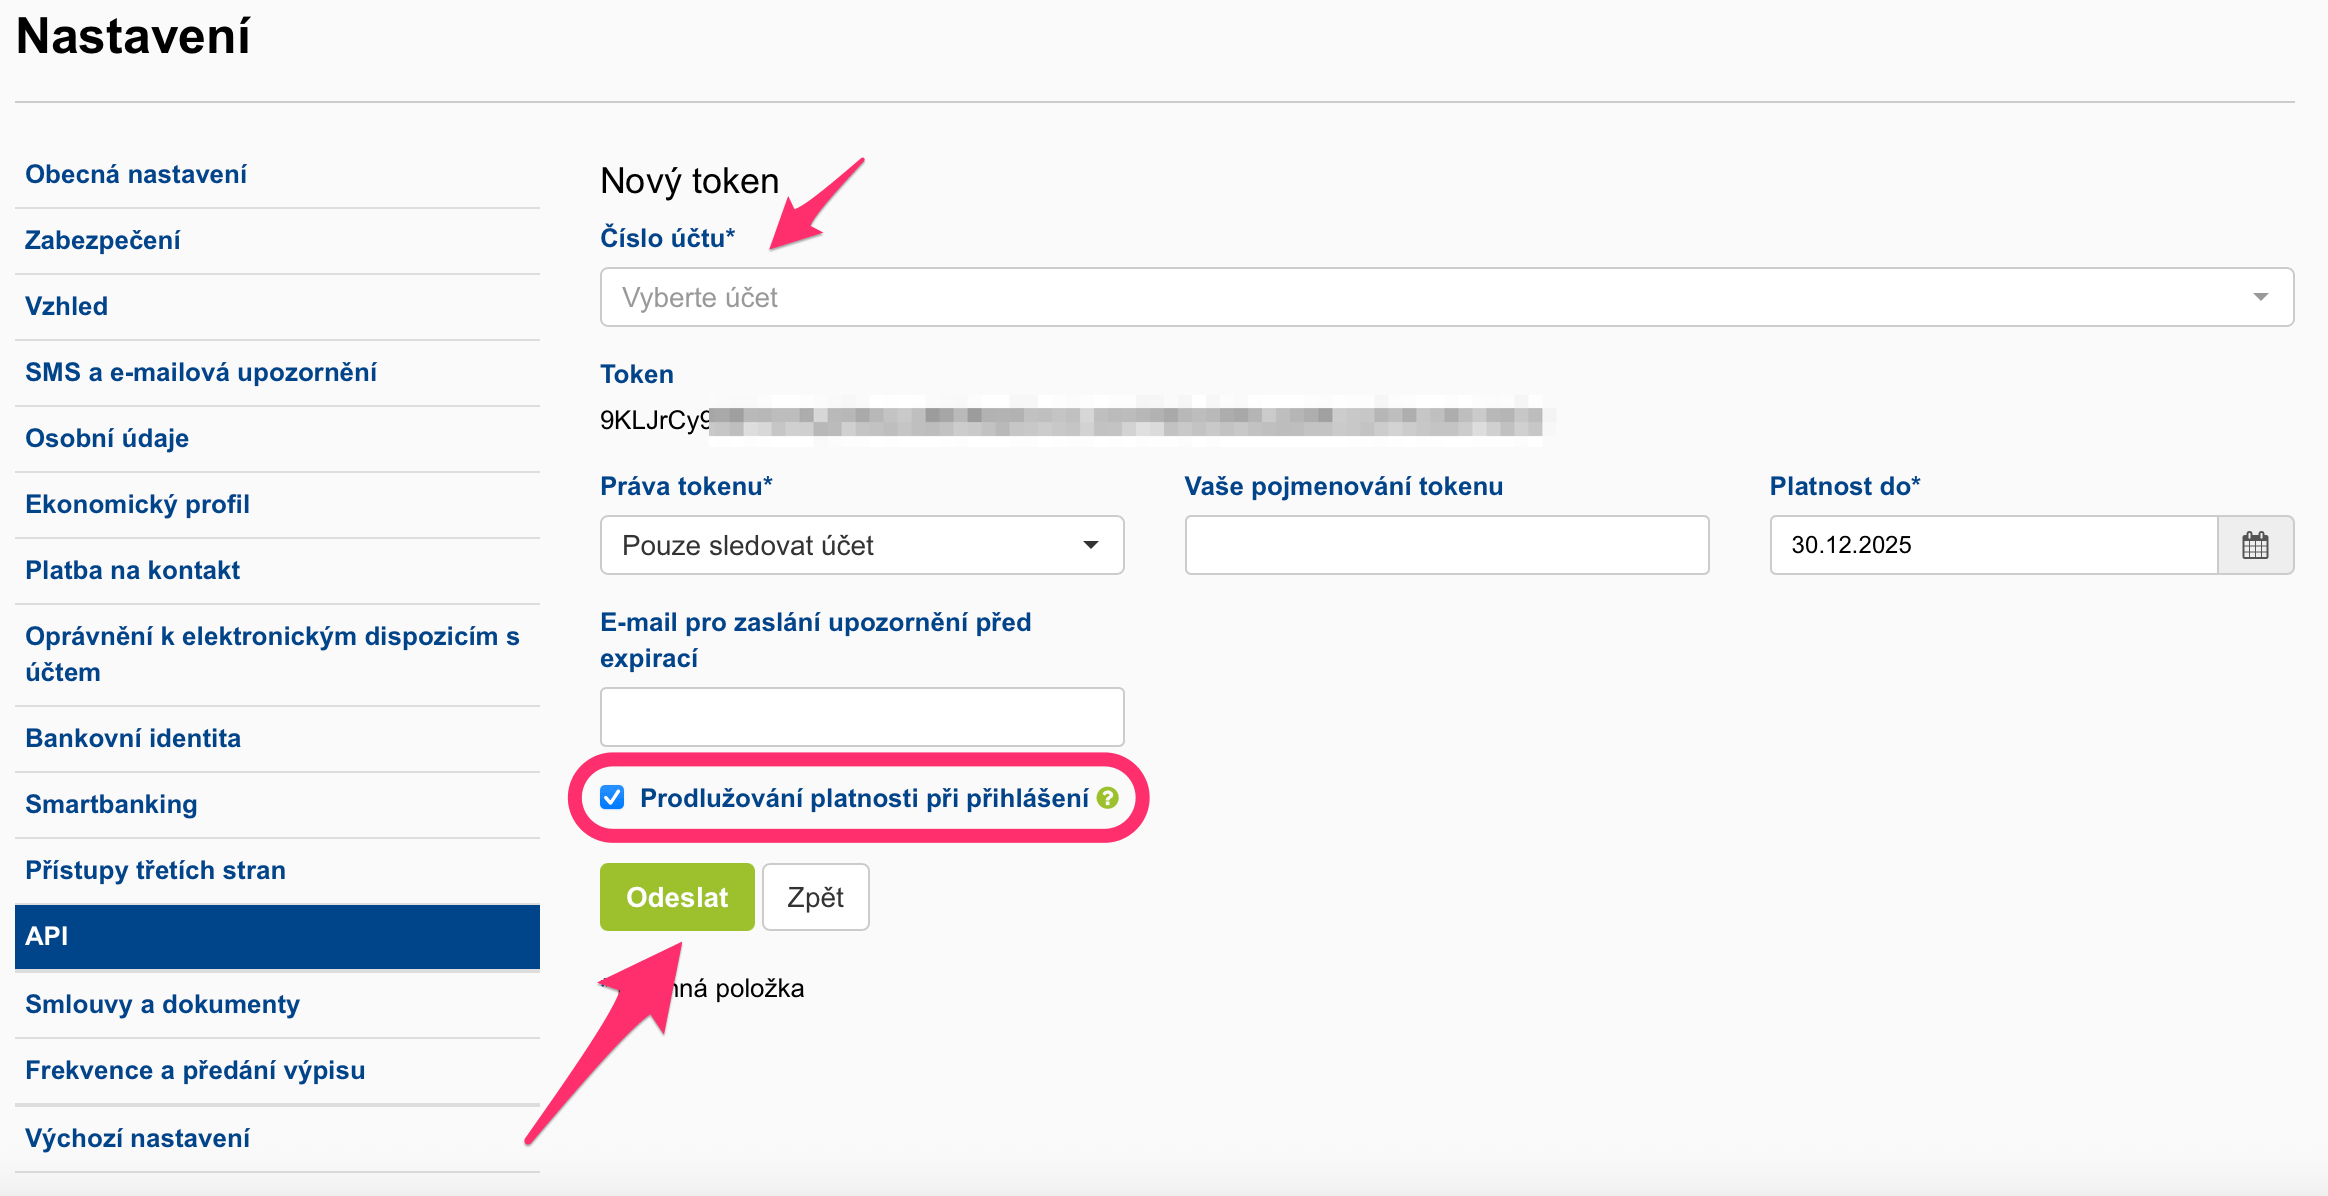The image size is (2328, 1196).
Task: Click the Zpět back button
Action: pos(815,897)
